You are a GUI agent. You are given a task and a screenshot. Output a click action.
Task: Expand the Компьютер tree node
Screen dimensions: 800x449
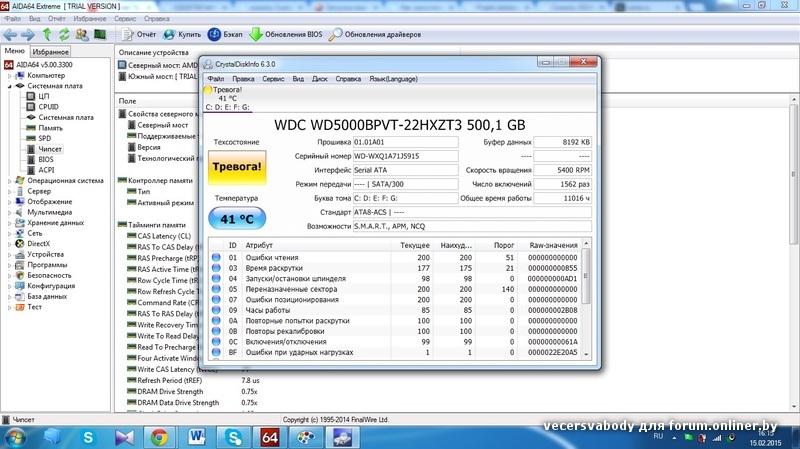10,75
